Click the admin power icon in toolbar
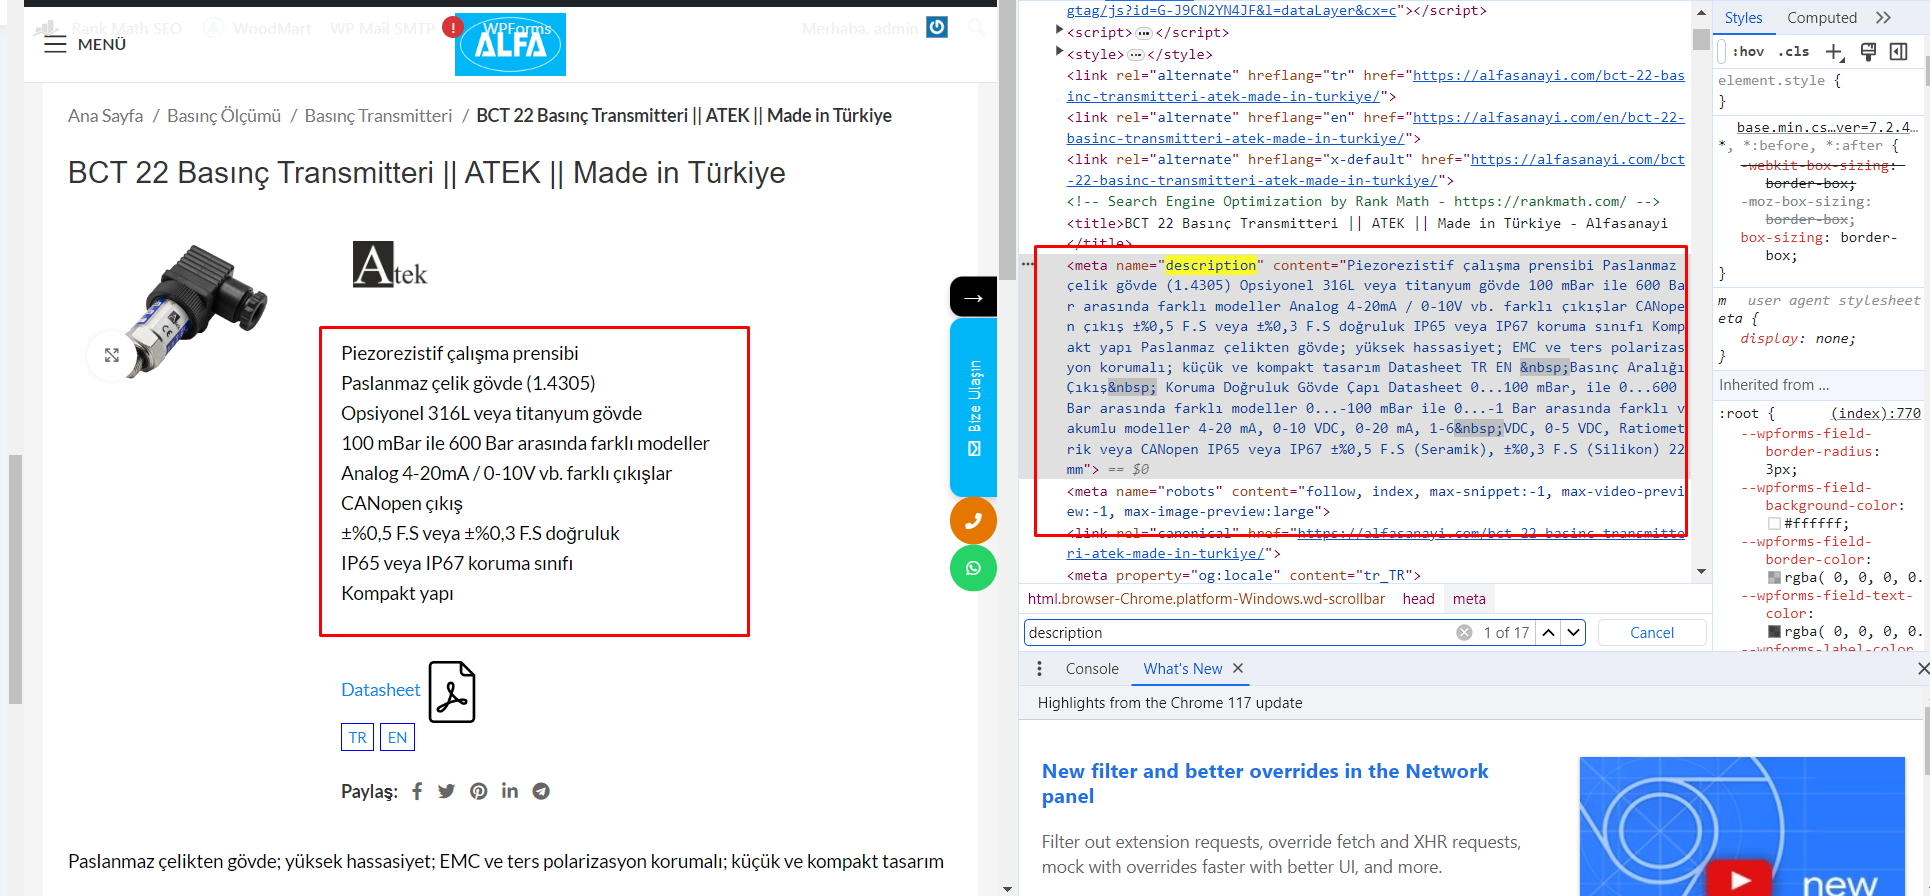 click(x=937, y=27)
